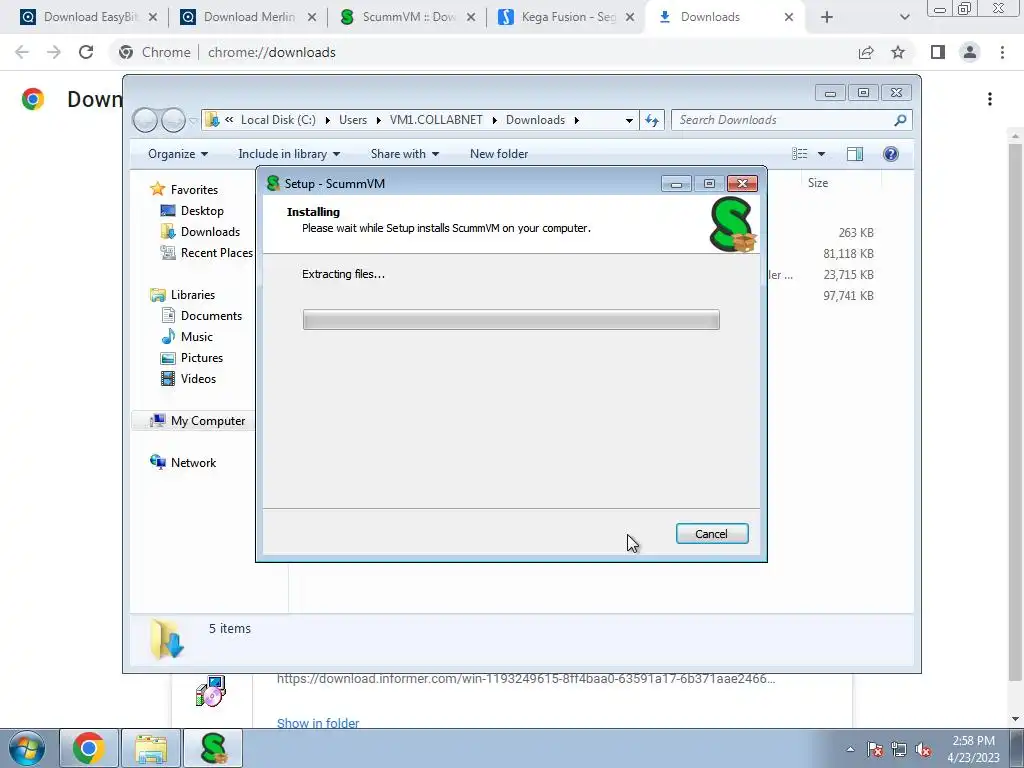The height and width of the screenshot is (768, 1024).
Task: Open Chrome tab search dropdown
Action: coord(904,17)
